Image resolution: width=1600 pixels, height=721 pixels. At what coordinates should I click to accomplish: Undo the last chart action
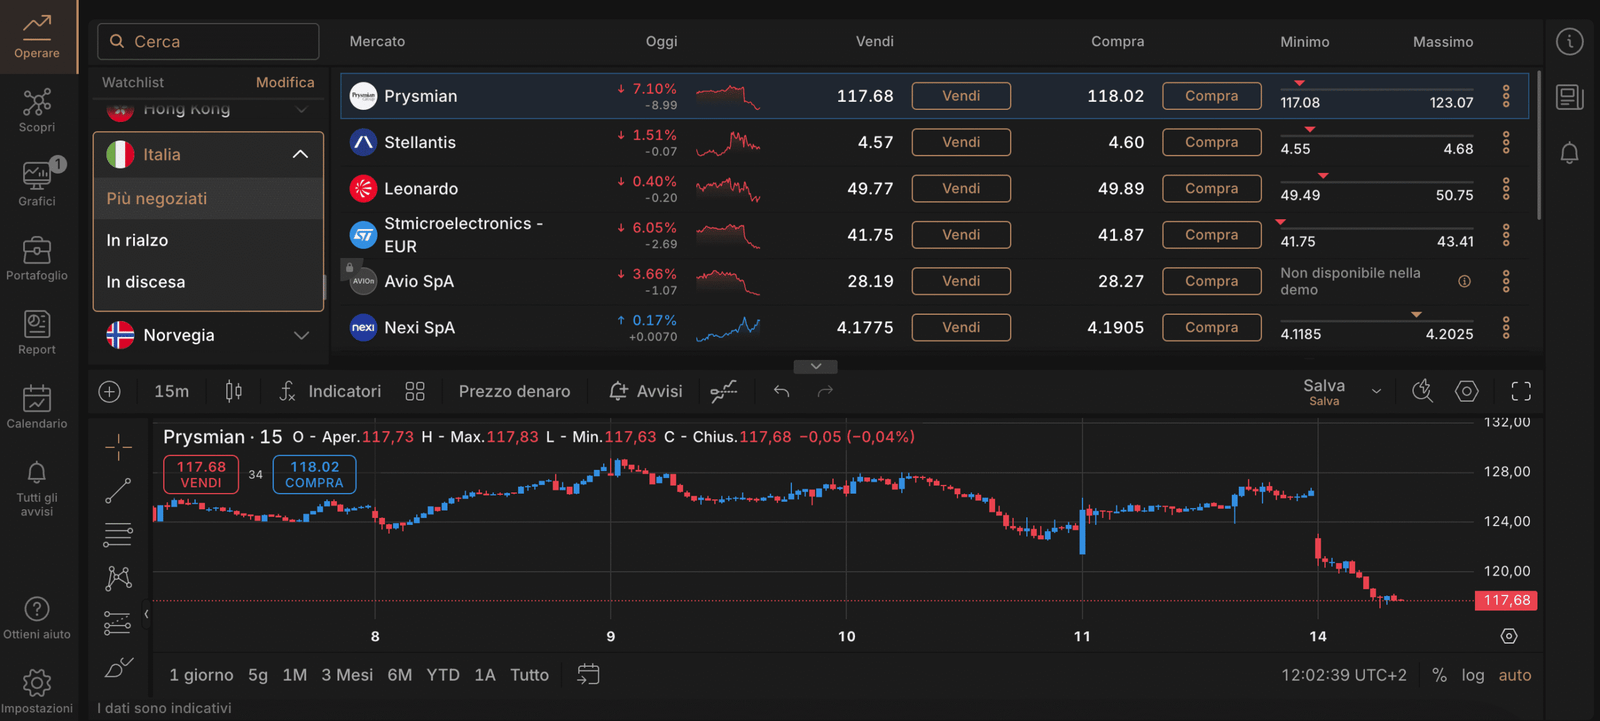point(781,392)
